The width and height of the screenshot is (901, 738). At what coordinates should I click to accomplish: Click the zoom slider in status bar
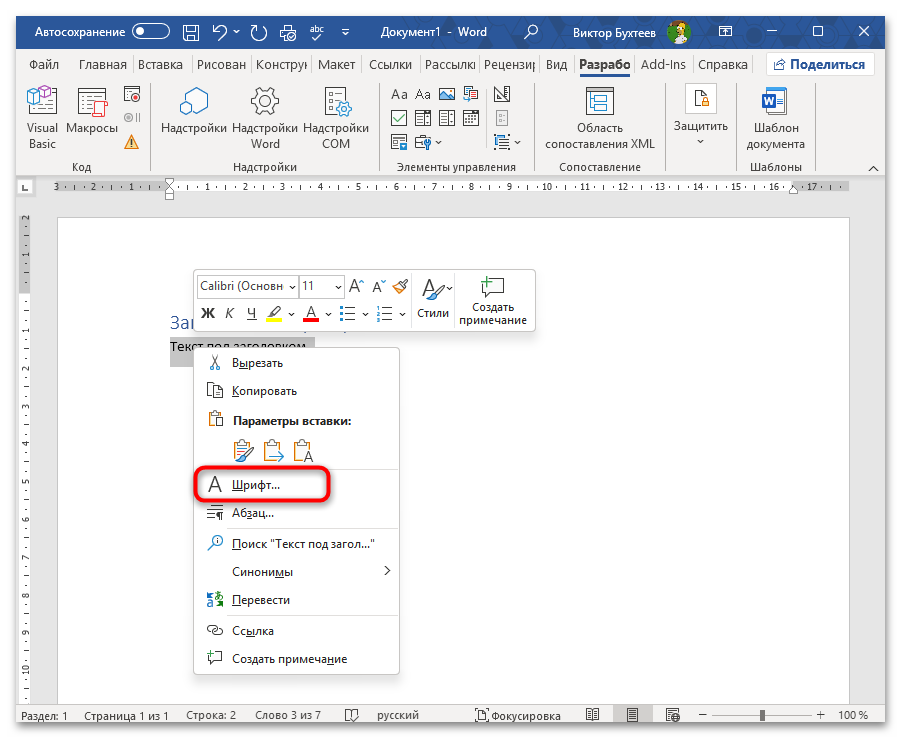762,716
